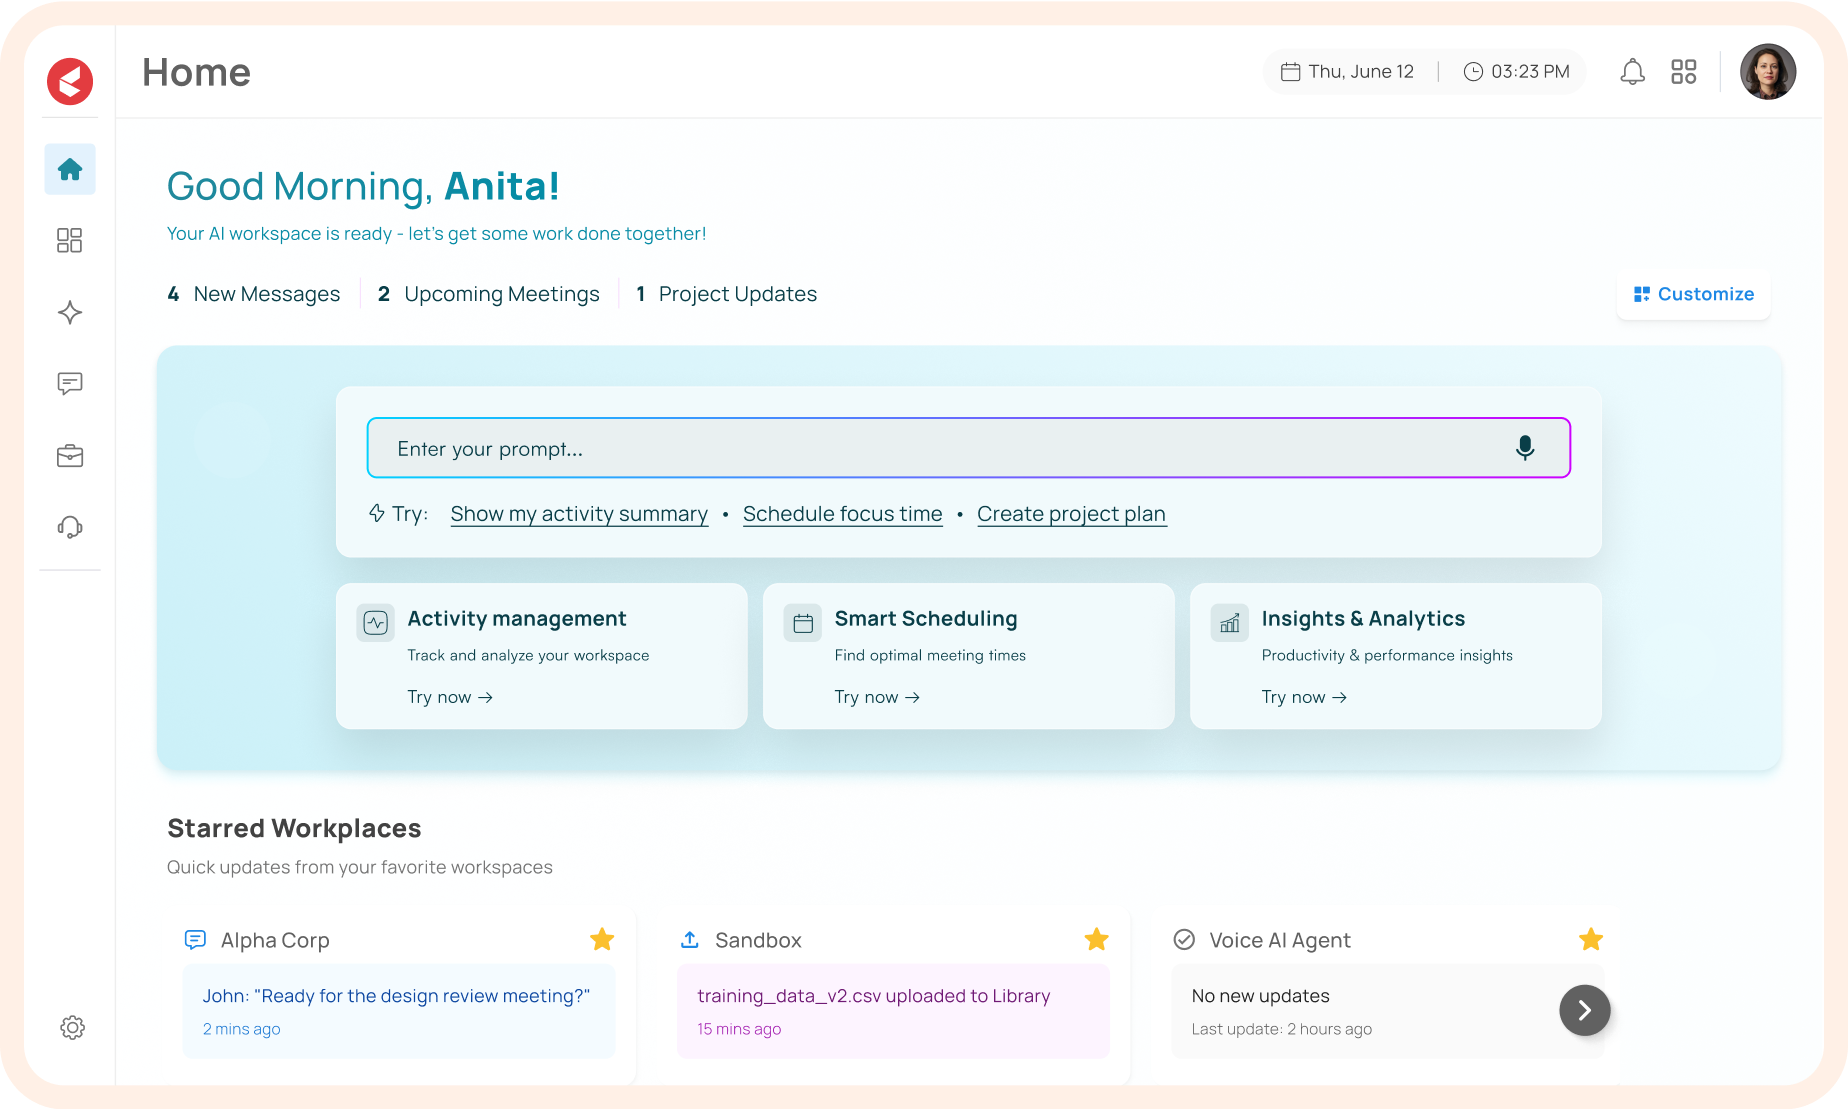This screenshot has height=1109, width=1848.
Task: Click Try now under Activity management
Action: (x=450, y=697)
